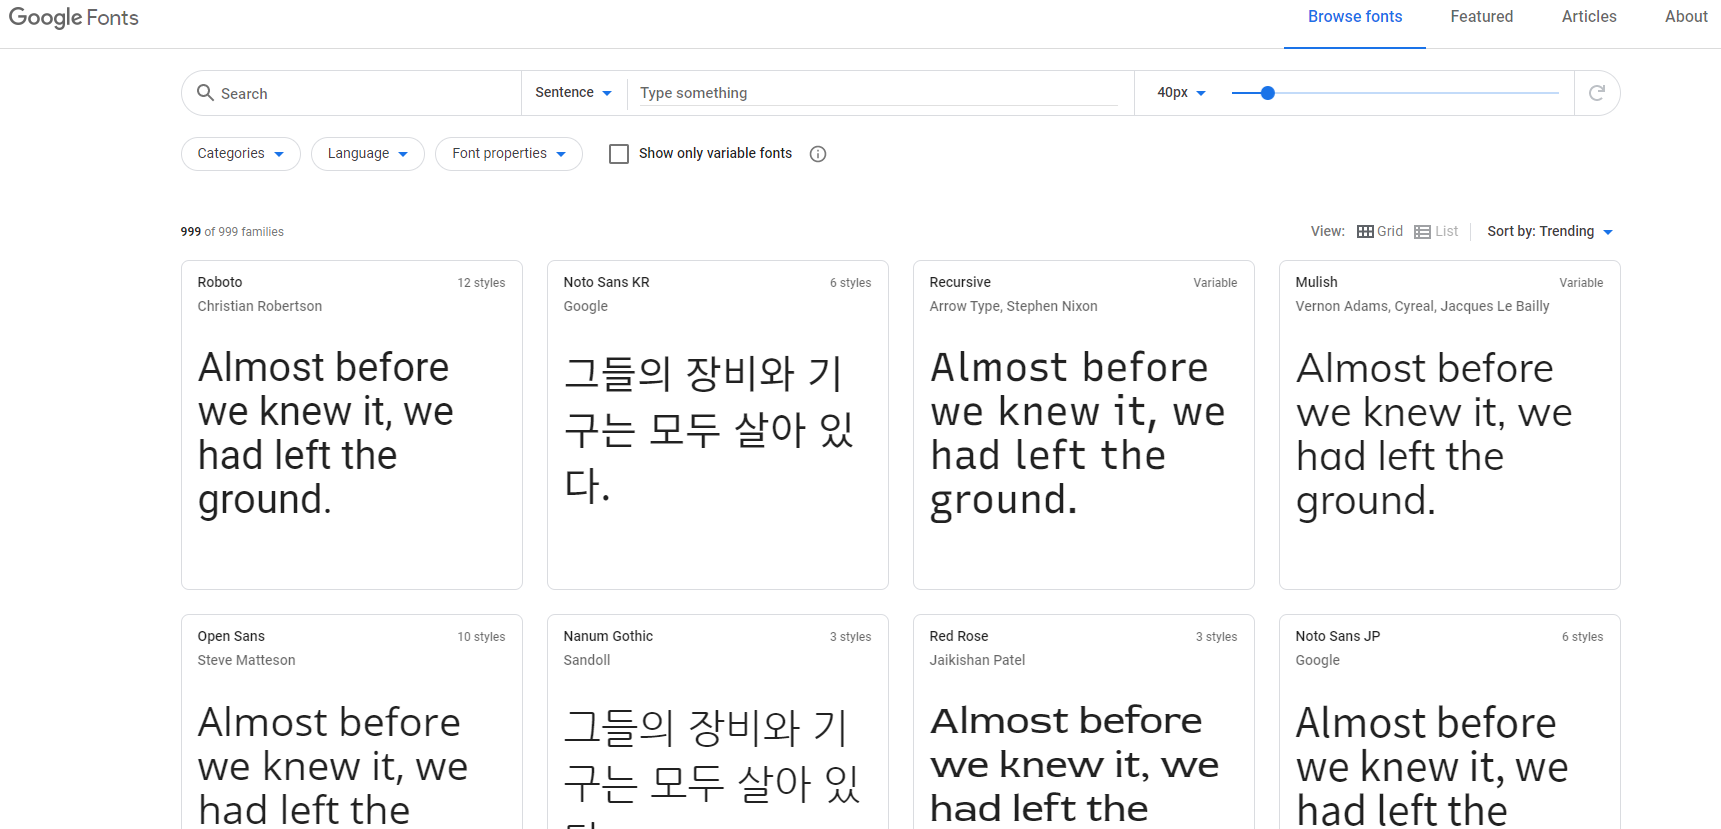Click the 6 styles label on Noto Sans KR
The height and width of the screenshot is (829, 1721).
pyautogui.click(x=850, y=283)
